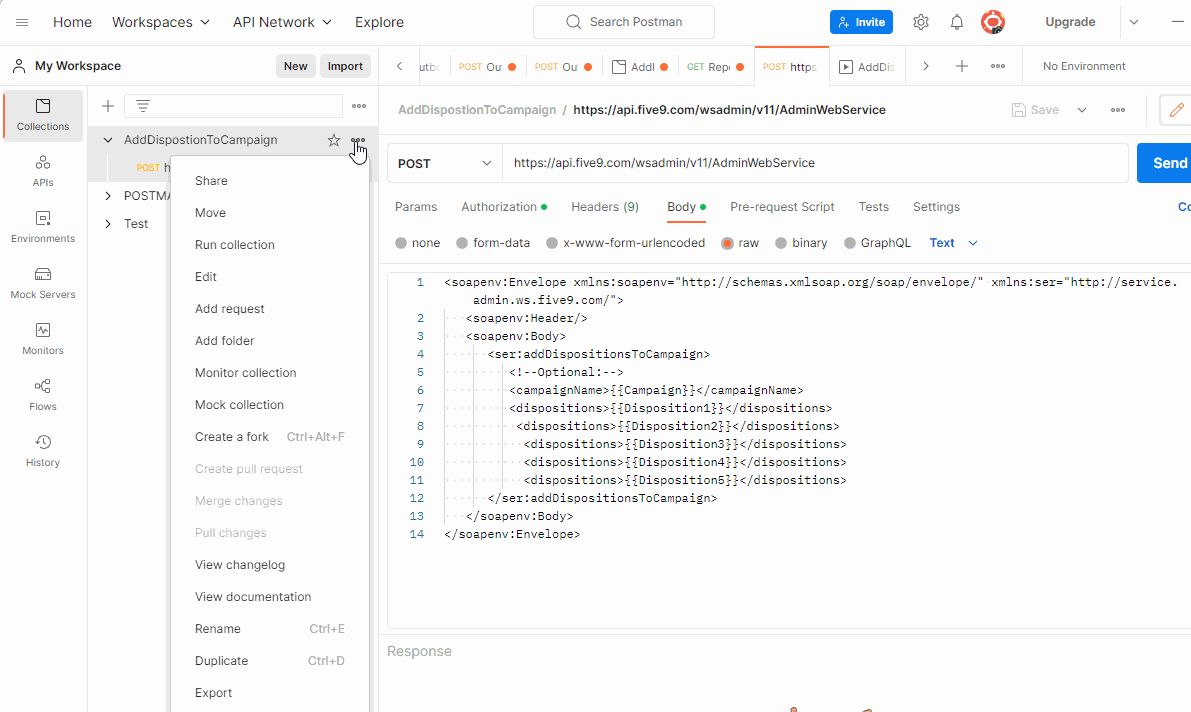The height and width of the screenshot is (712, 1191).
Task: Open the dropdown chevron next to Upgrade
Action: (1134, 22)
